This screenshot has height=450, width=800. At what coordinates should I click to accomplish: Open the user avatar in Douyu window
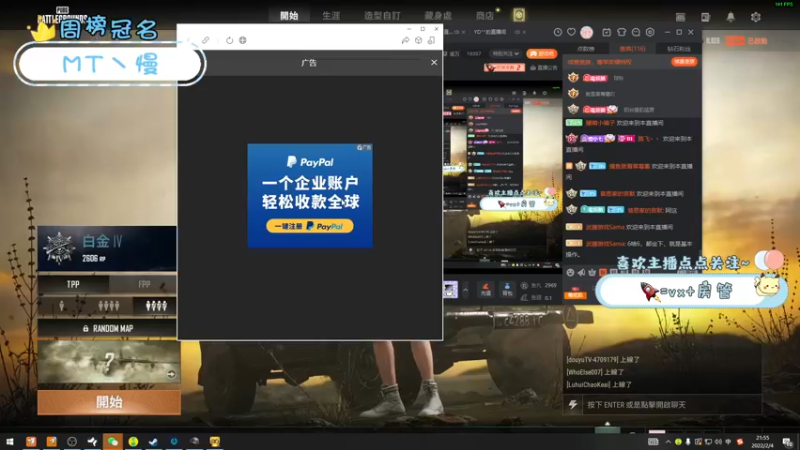587,32
